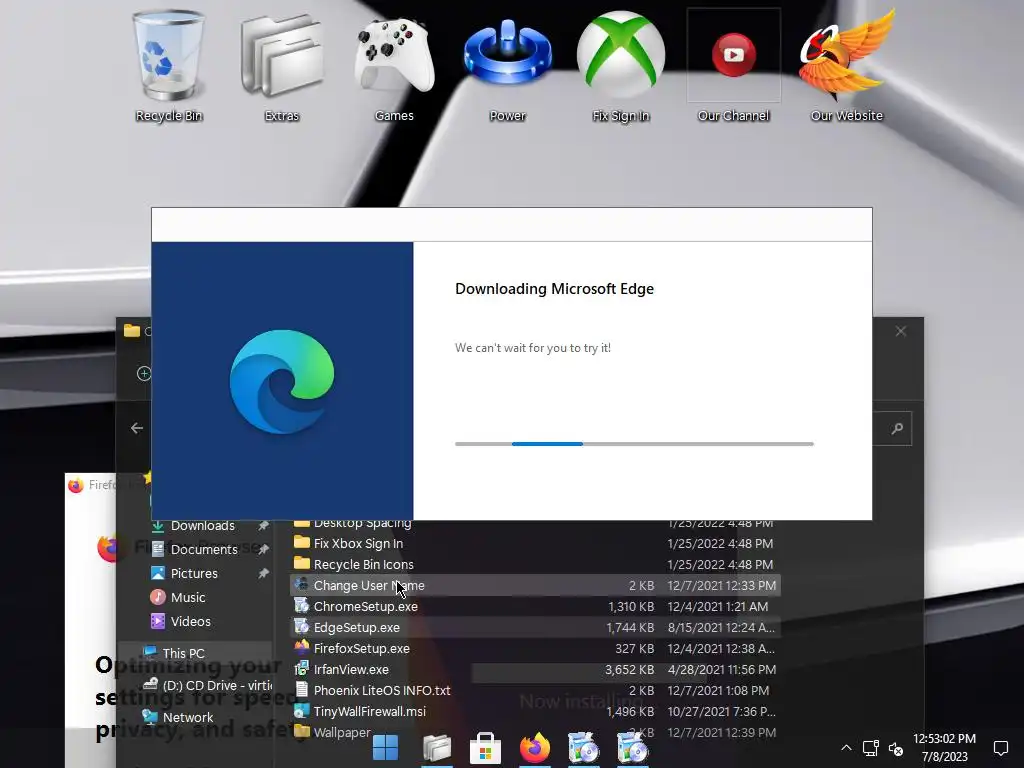1024x768 pixels.
Task: Select Videos in Explorer sidebar
Action: click(191, 621)
